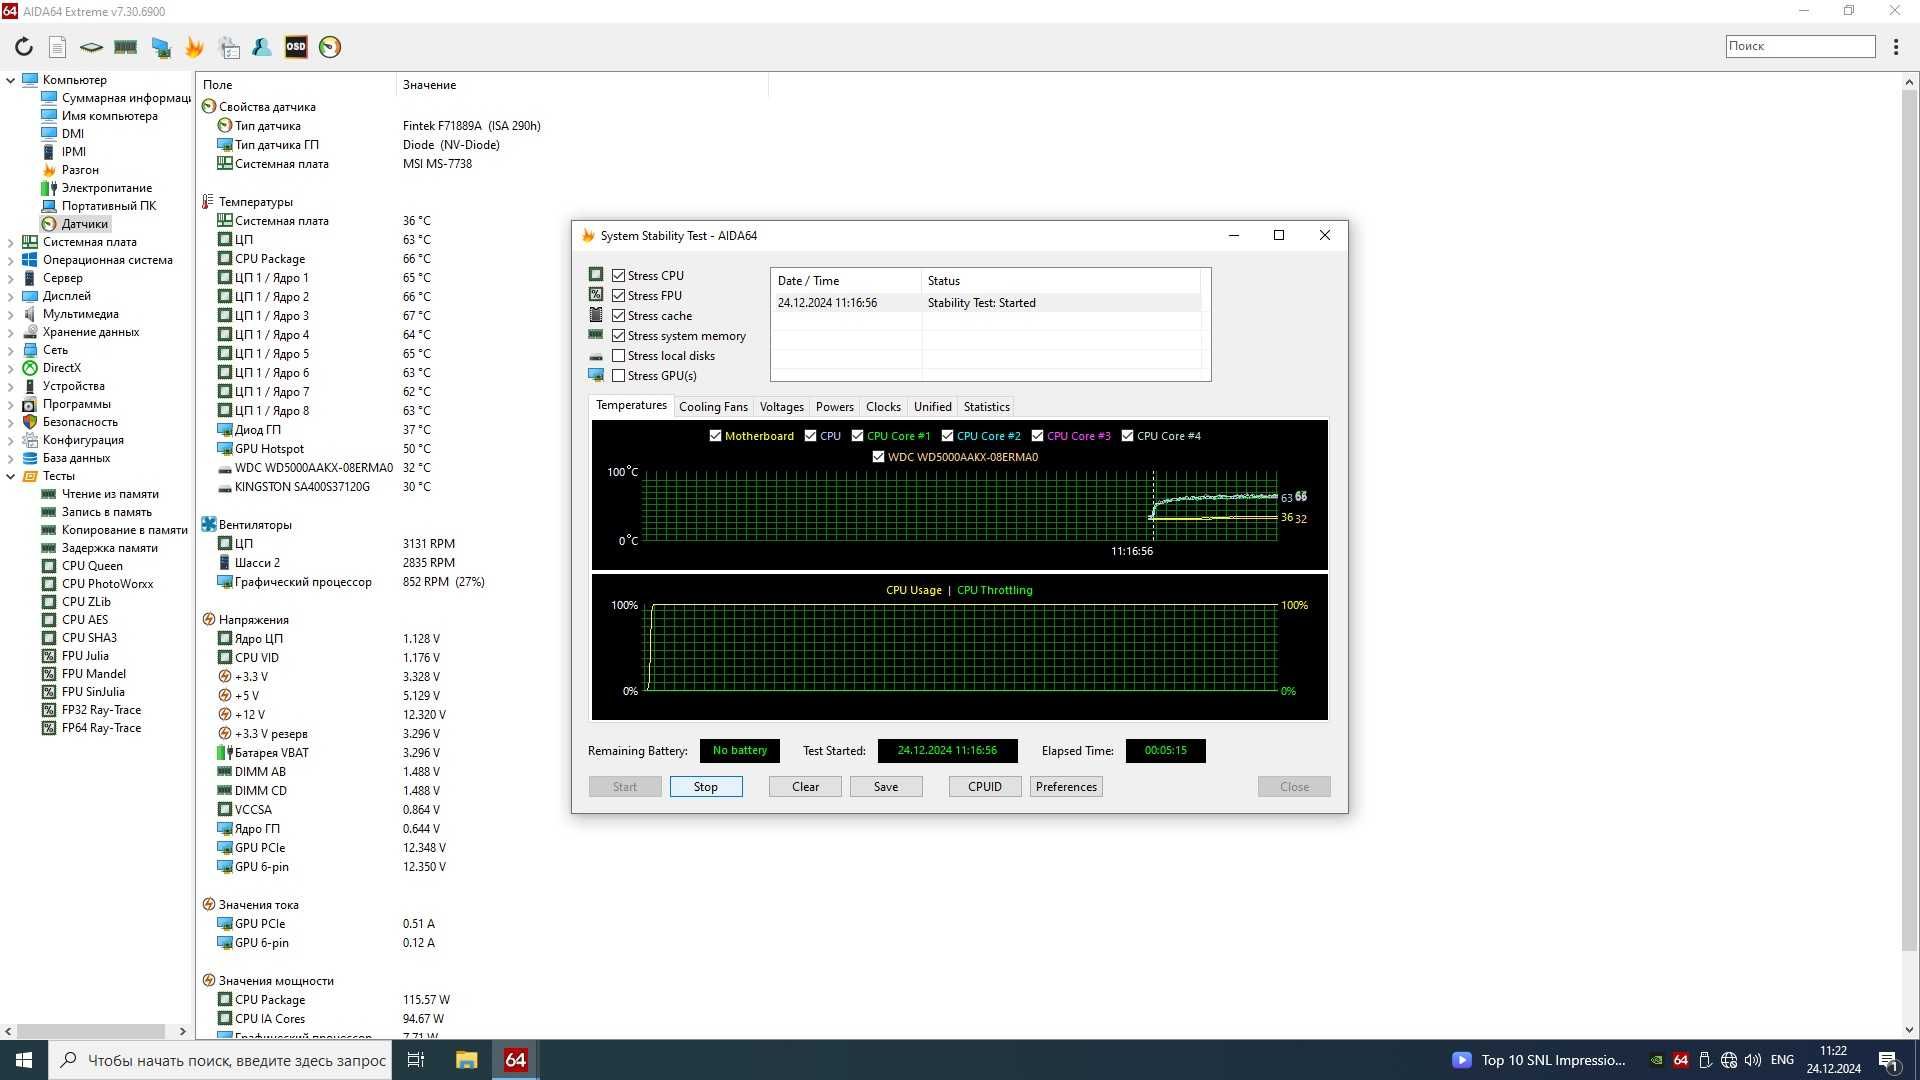Image resolution: width=1920 pixels, height=1080 pixels.
Task: Open the monitor diagnostics toolbar icon
Action: coord(161,47)
